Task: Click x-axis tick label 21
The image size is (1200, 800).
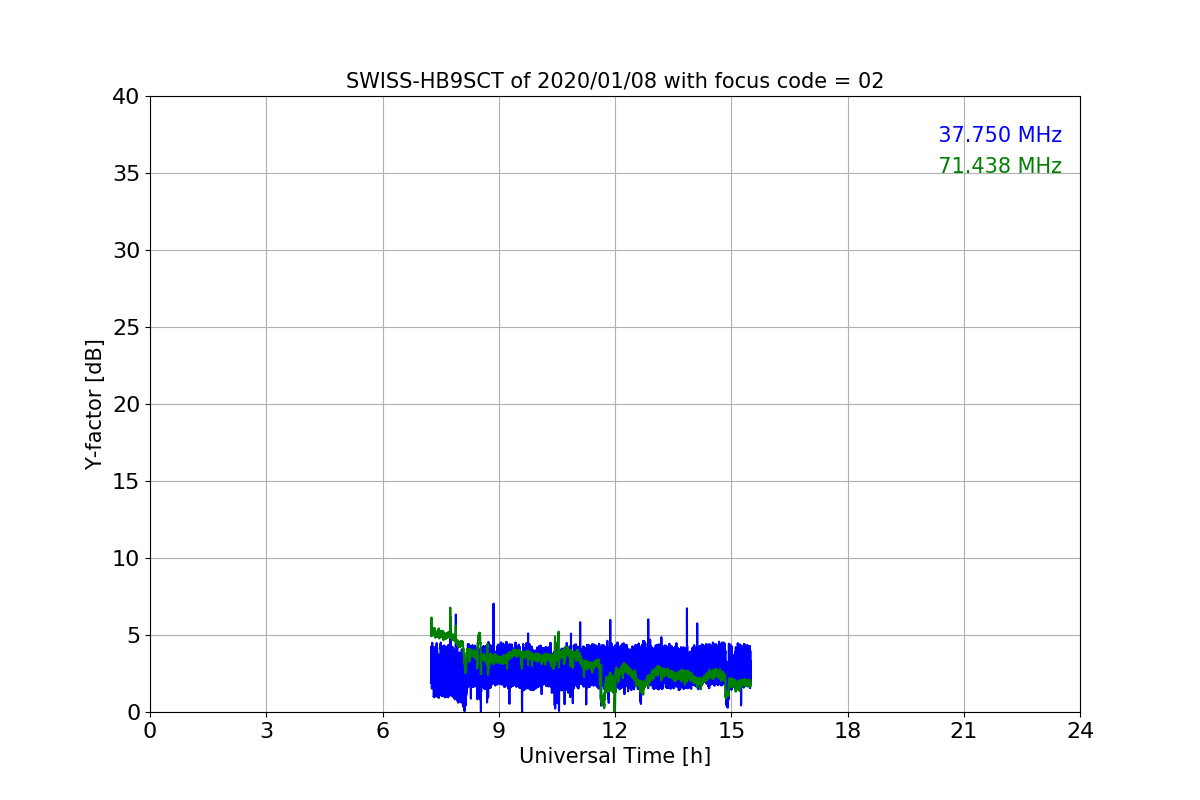Action: [x=964, y=731]
